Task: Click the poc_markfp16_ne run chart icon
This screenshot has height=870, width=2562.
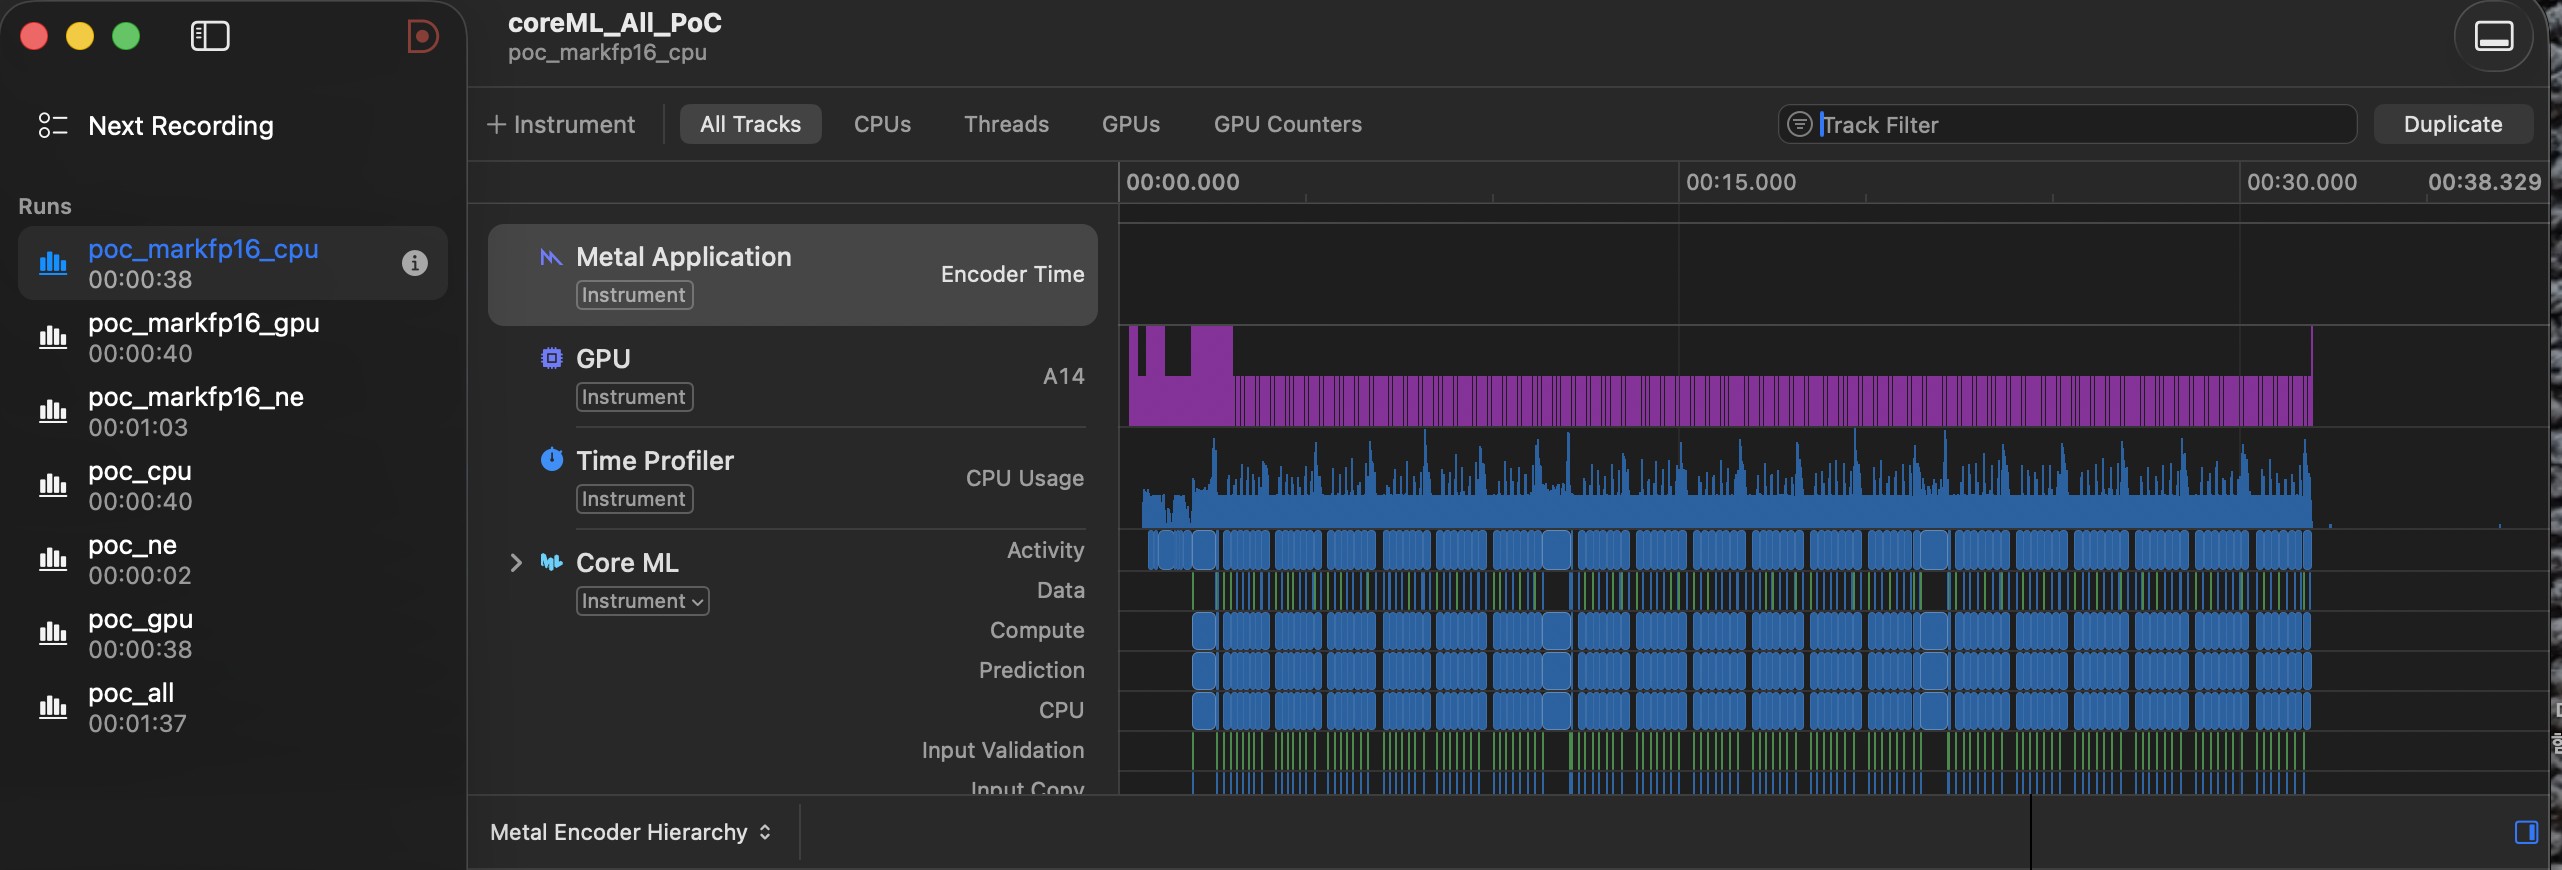Action: click(53, 411)
